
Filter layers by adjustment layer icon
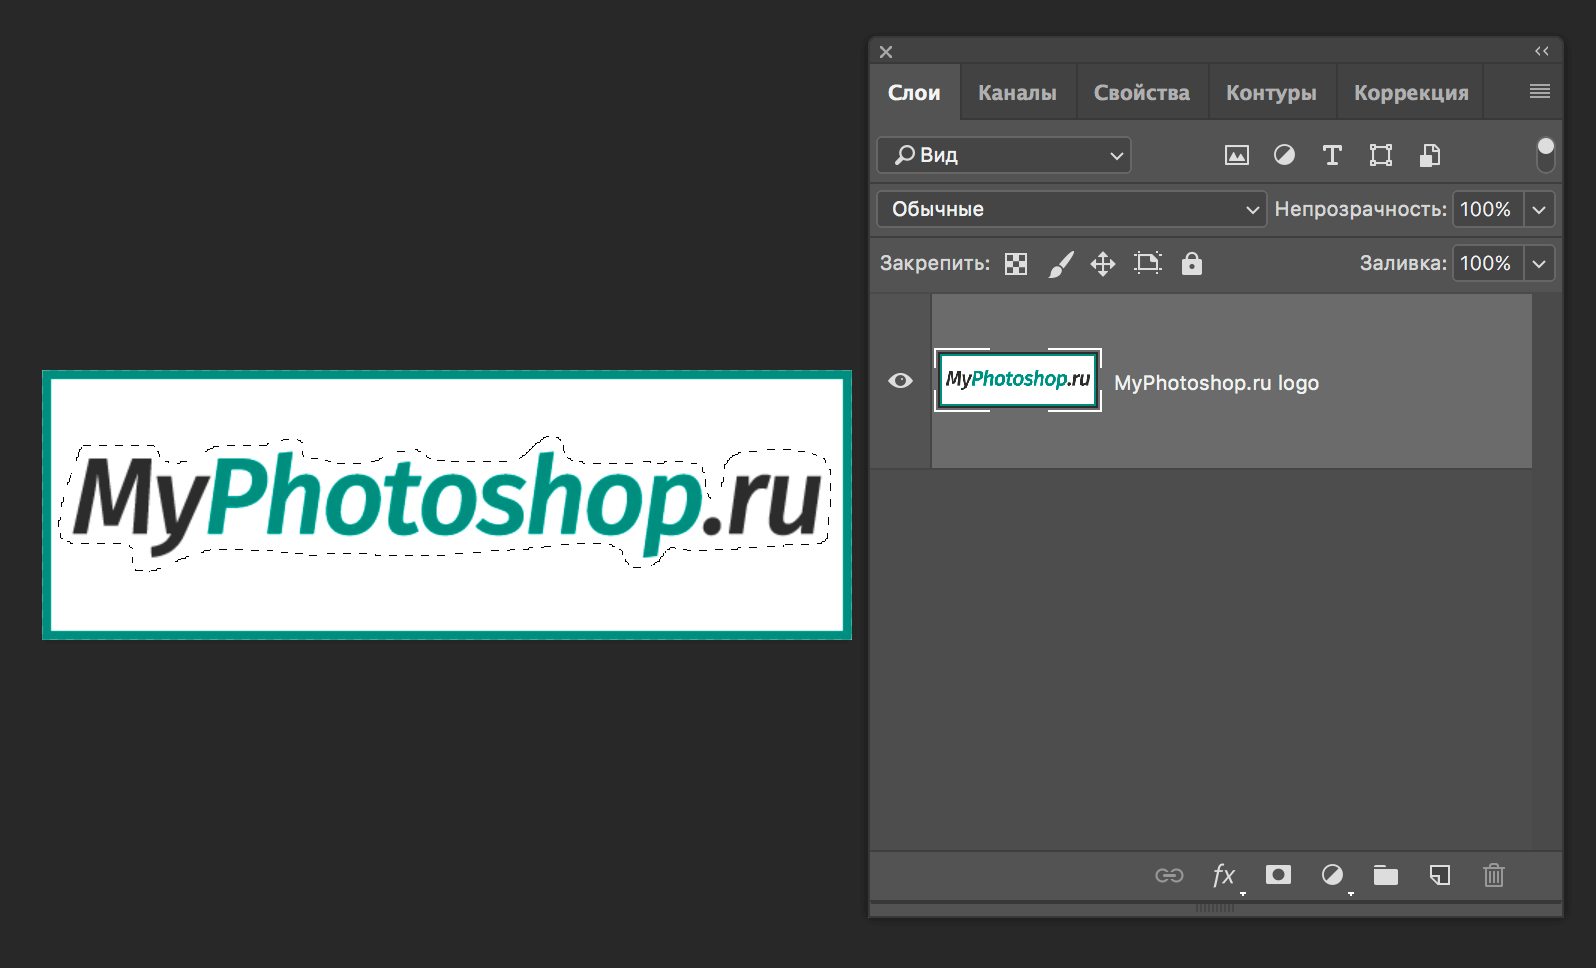(x=1284, y=155)
